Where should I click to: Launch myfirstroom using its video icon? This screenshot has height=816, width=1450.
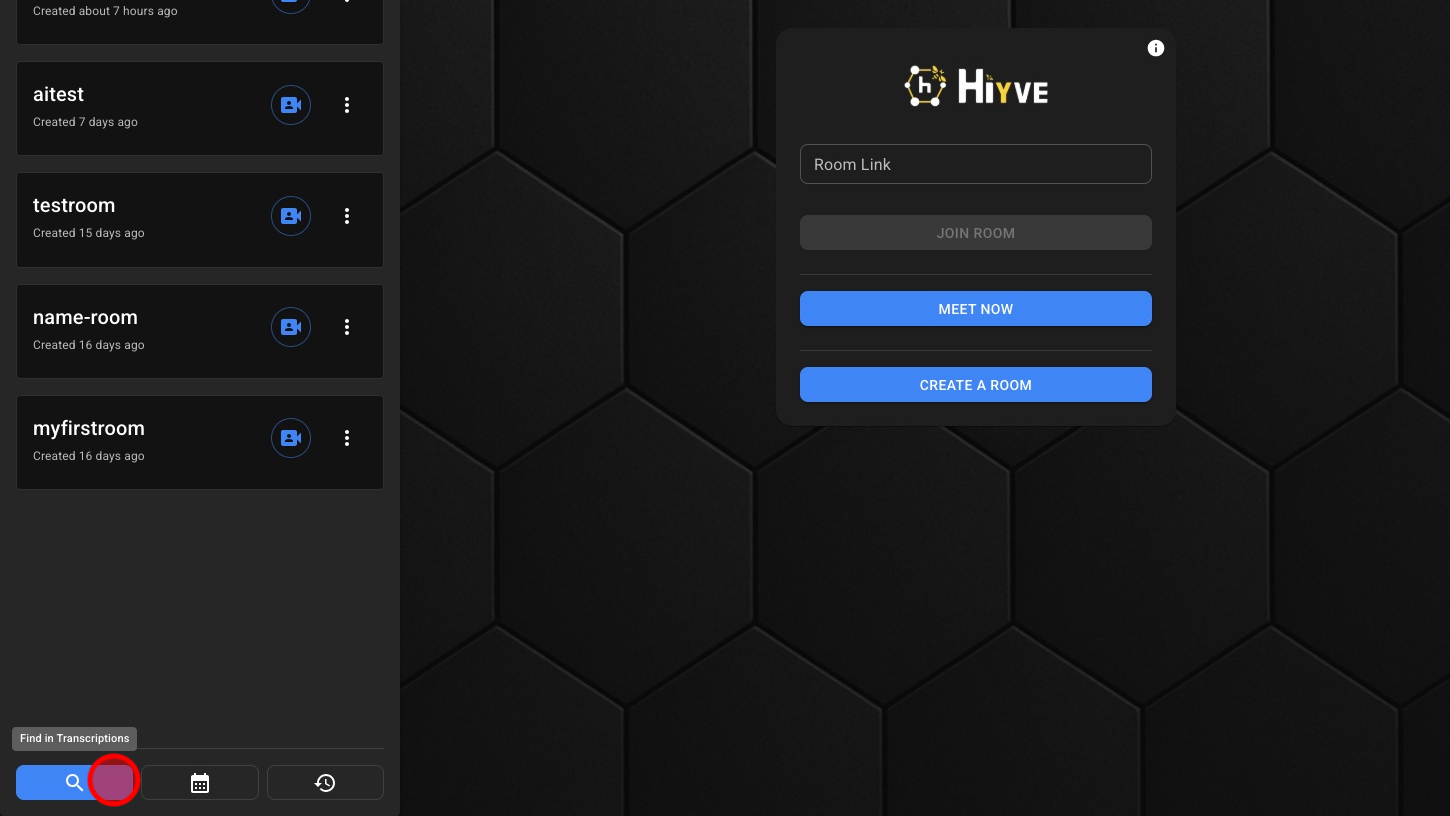(291, 438)
